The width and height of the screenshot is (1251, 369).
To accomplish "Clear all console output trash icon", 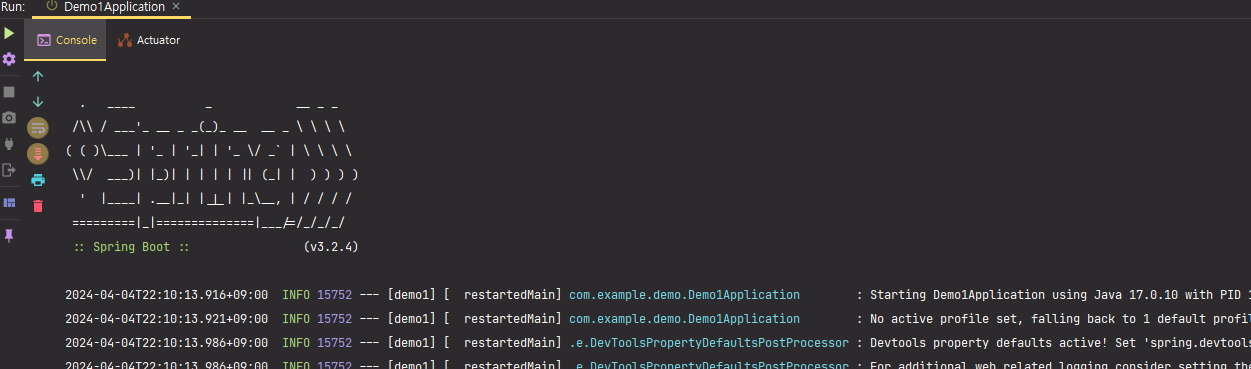I will point(38,206).
